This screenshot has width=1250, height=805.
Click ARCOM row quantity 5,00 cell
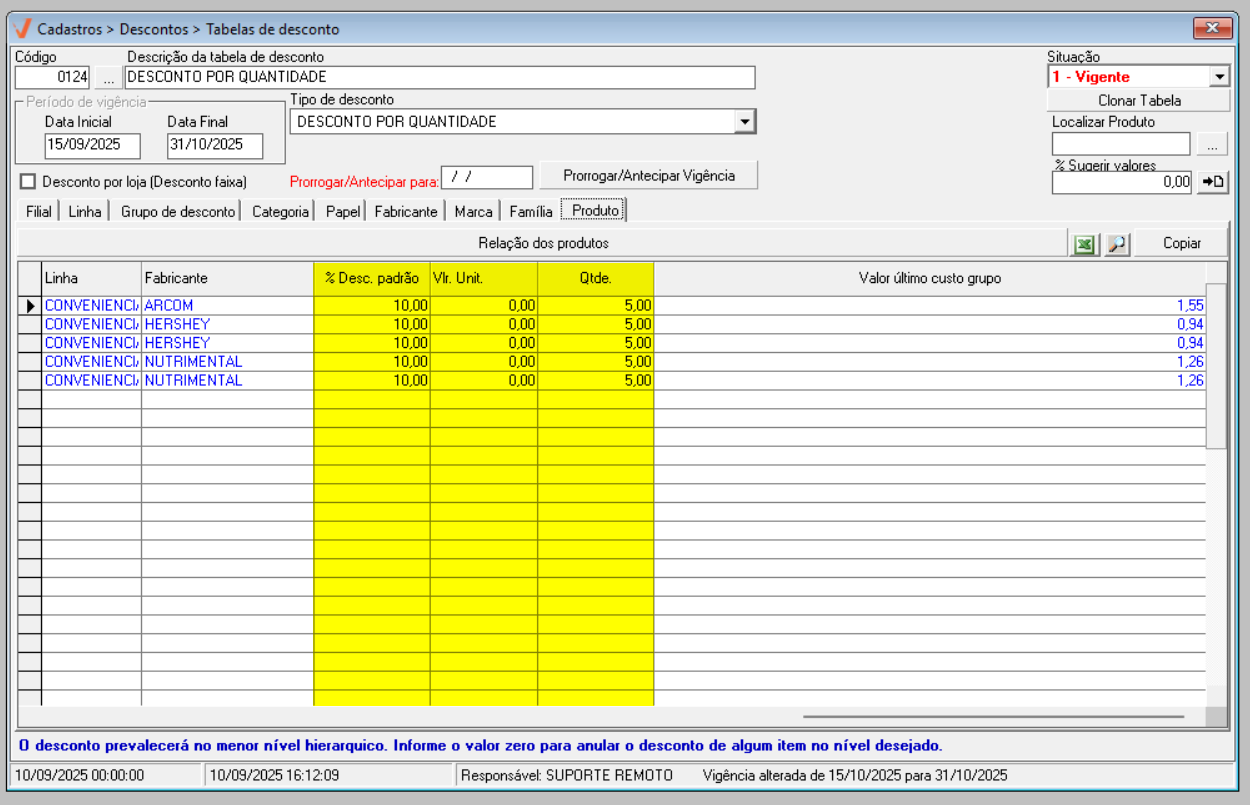point(595,305)
